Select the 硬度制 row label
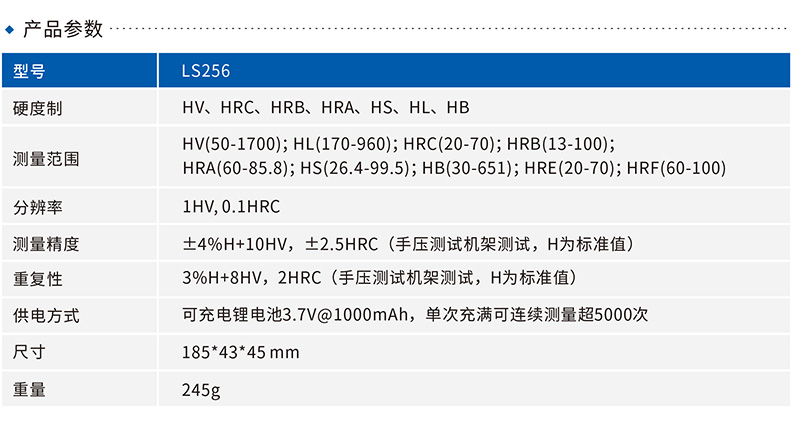 (38, 108)
